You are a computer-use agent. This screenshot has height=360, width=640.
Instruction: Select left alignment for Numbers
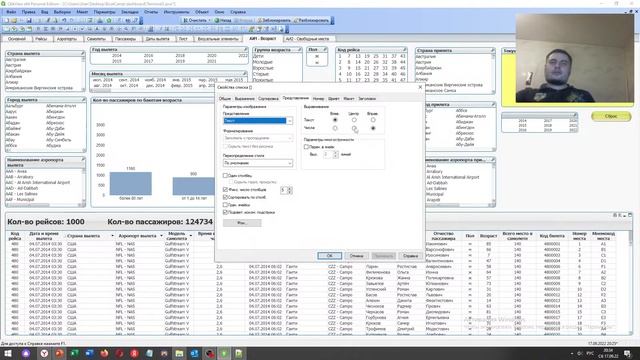point(335,128)
